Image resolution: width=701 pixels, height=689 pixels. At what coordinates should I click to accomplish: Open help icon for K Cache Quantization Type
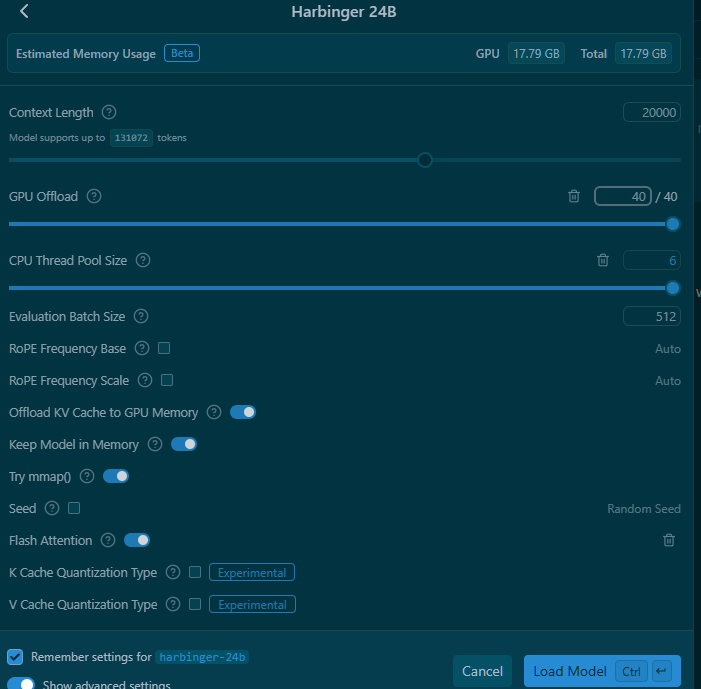(x=173, y=572)
